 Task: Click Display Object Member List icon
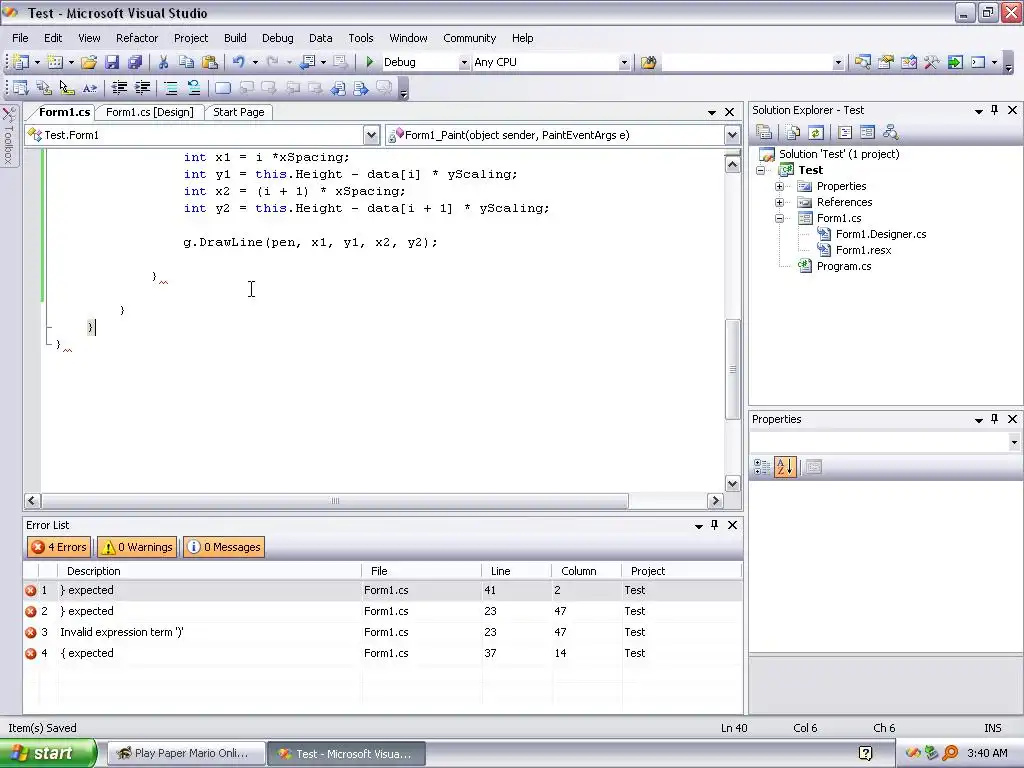tap(20, 88)
